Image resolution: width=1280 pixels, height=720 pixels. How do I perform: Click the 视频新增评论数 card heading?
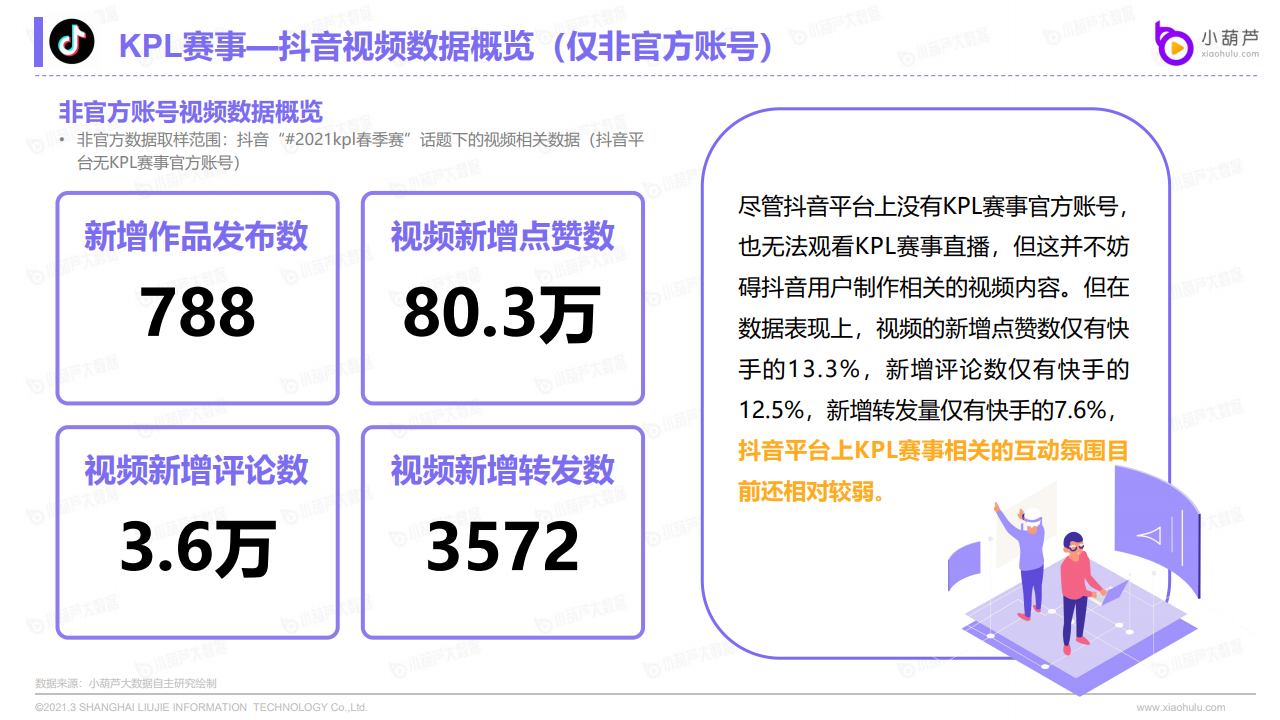196,470
